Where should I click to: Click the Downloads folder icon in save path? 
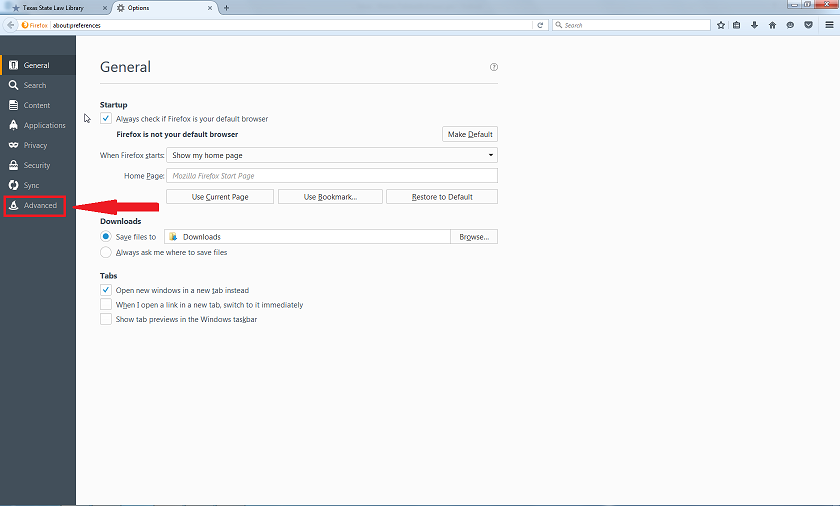(173, 237)
